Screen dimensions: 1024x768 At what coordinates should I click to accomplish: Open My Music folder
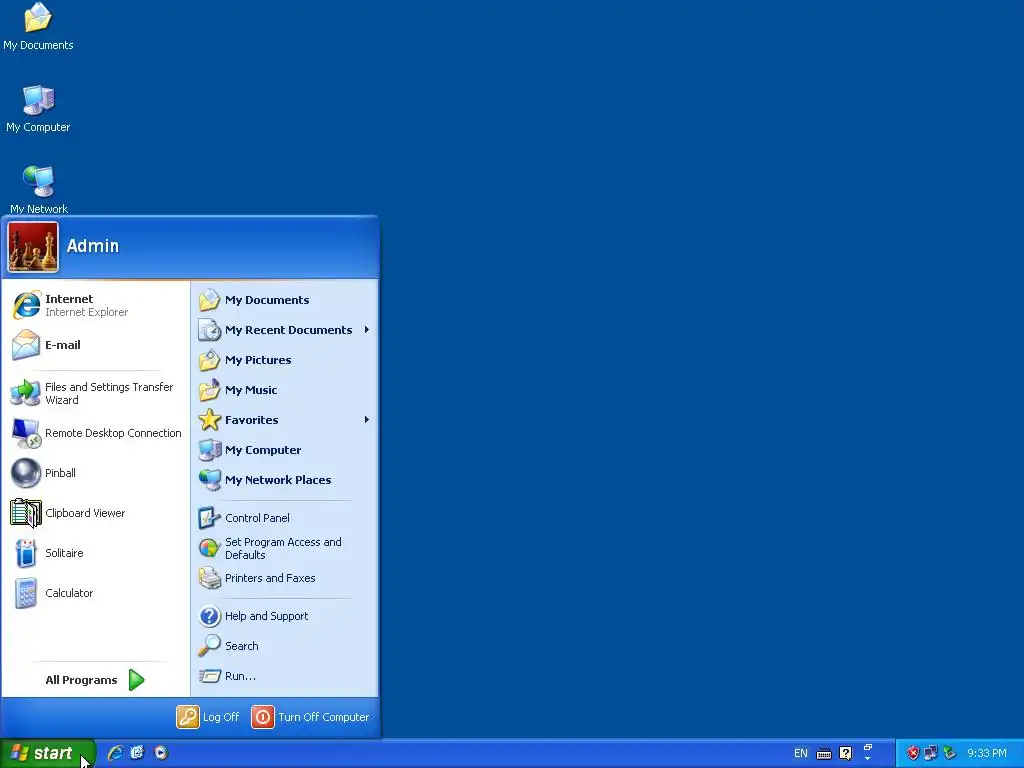[285, 390]
